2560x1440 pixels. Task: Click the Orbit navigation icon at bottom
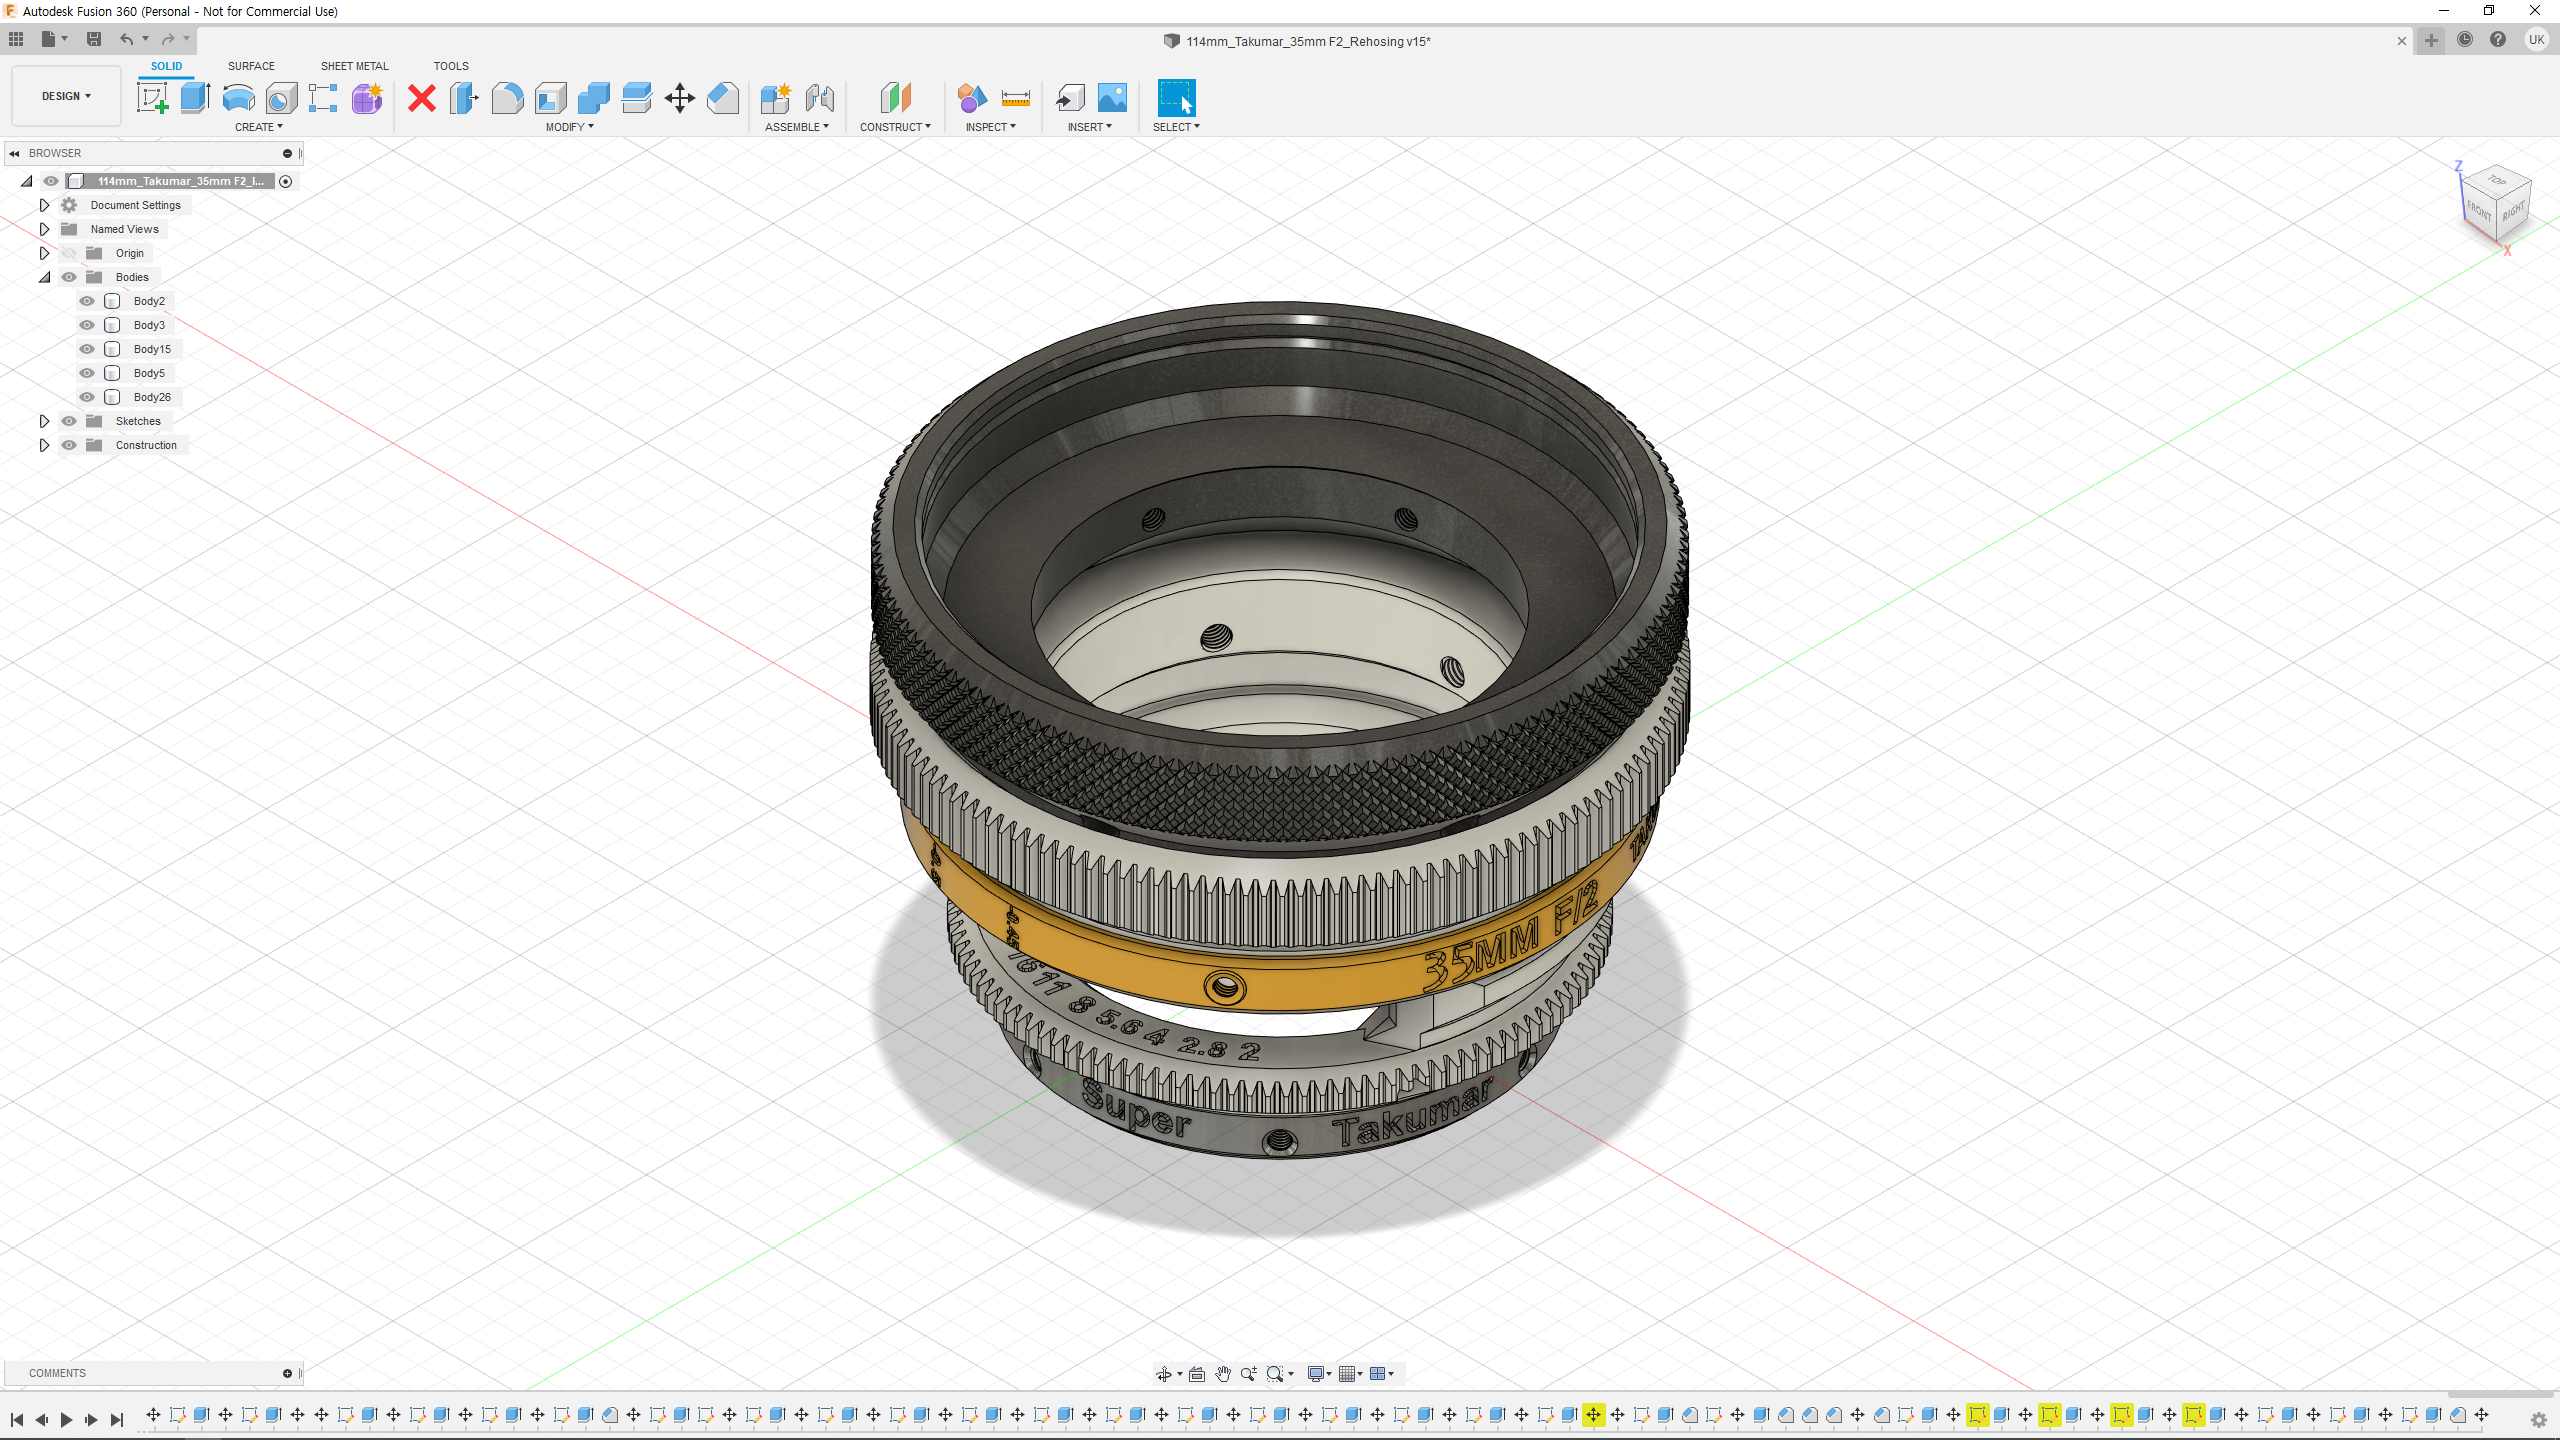click(x=1164, y=1374)
